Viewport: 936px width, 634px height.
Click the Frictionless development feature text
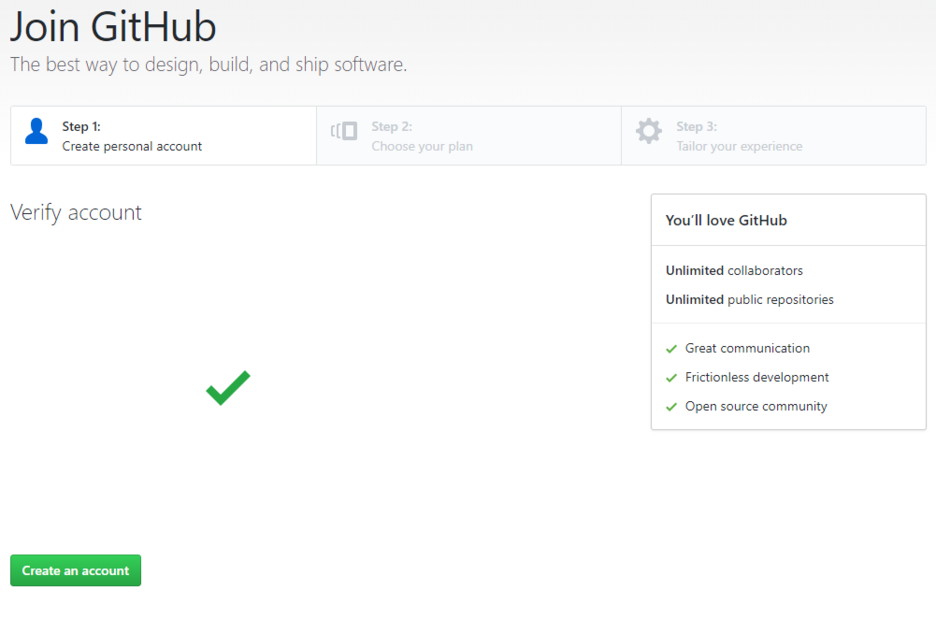755,377
